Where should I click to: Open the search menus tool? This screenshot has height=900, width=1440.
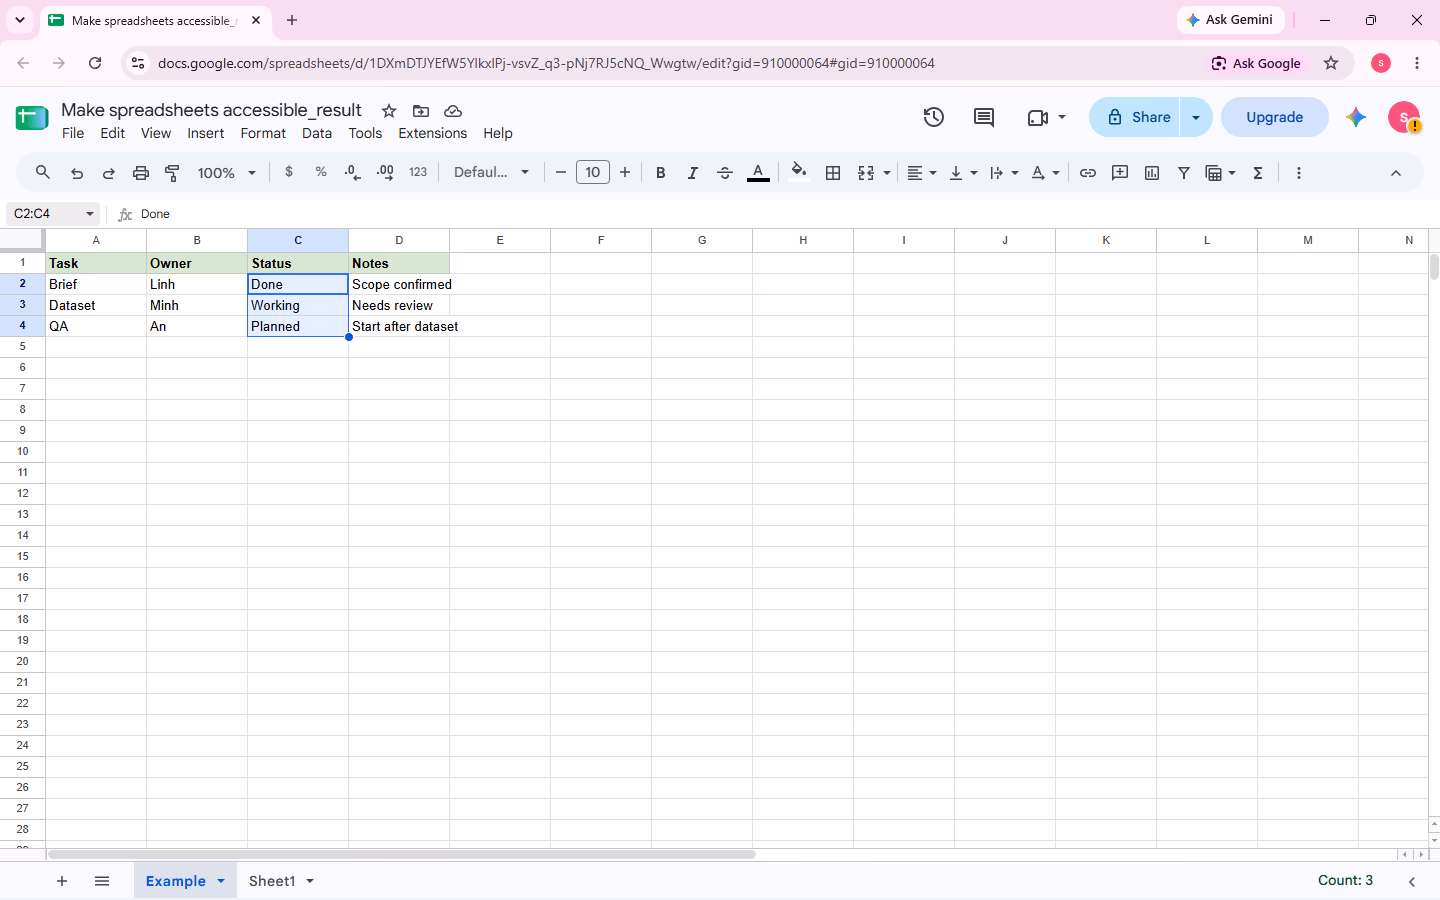(42, 172)
